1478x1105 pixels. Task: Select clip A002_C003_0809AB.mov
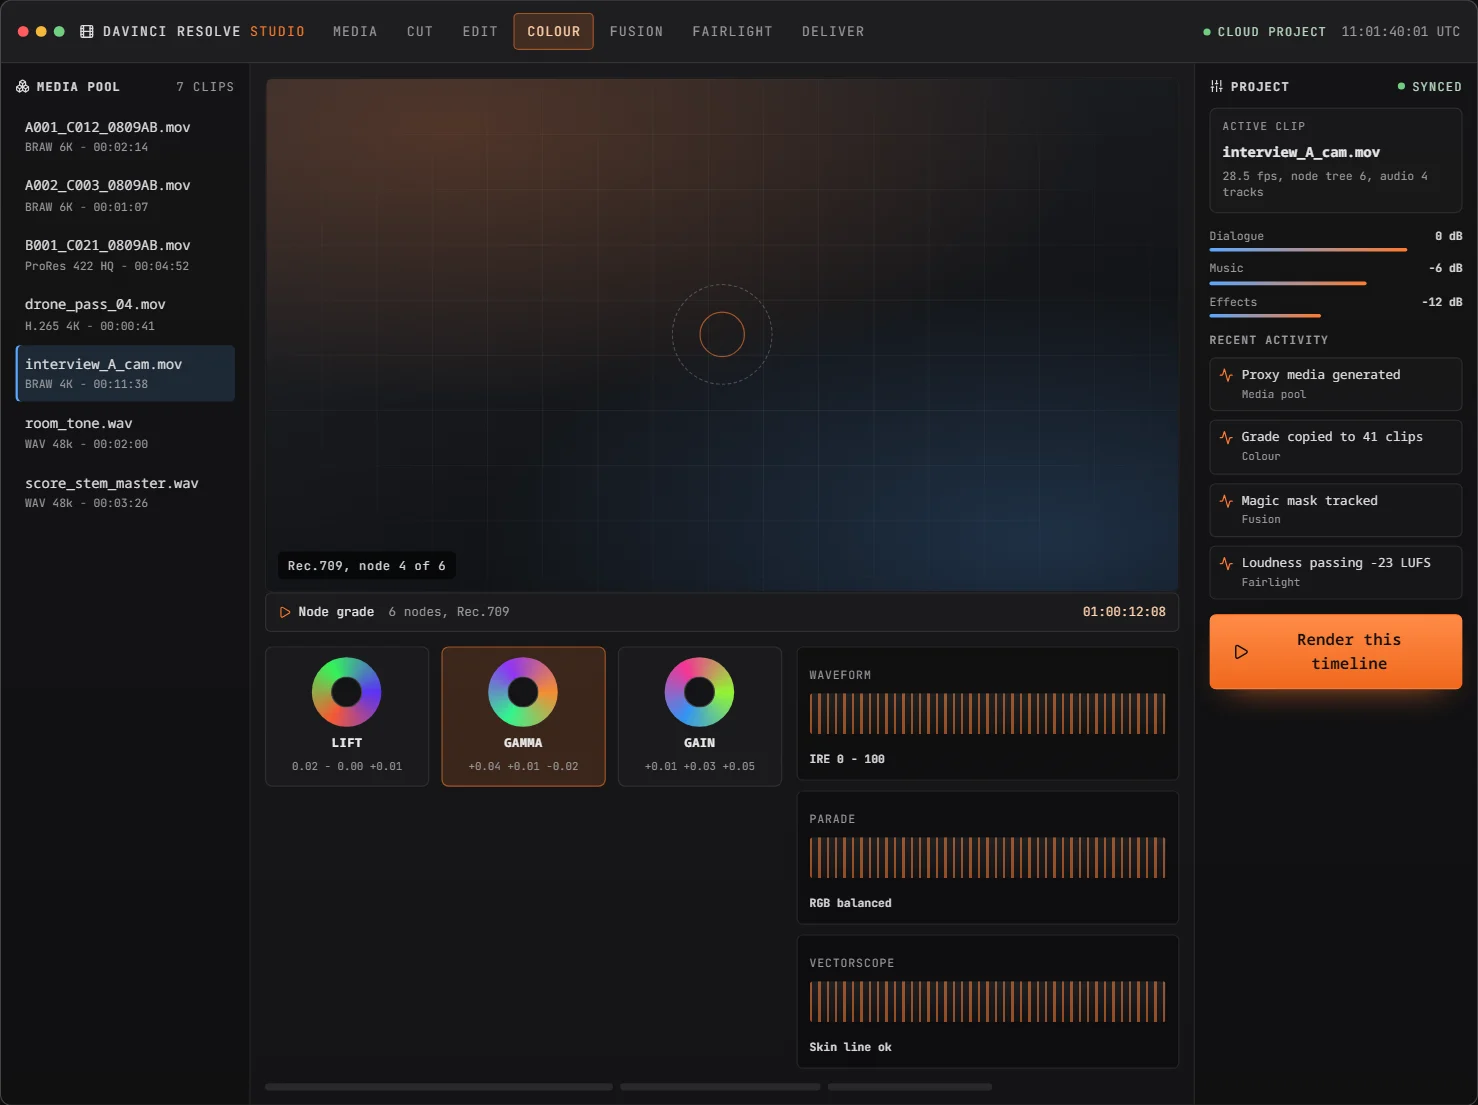pos(125,196)
